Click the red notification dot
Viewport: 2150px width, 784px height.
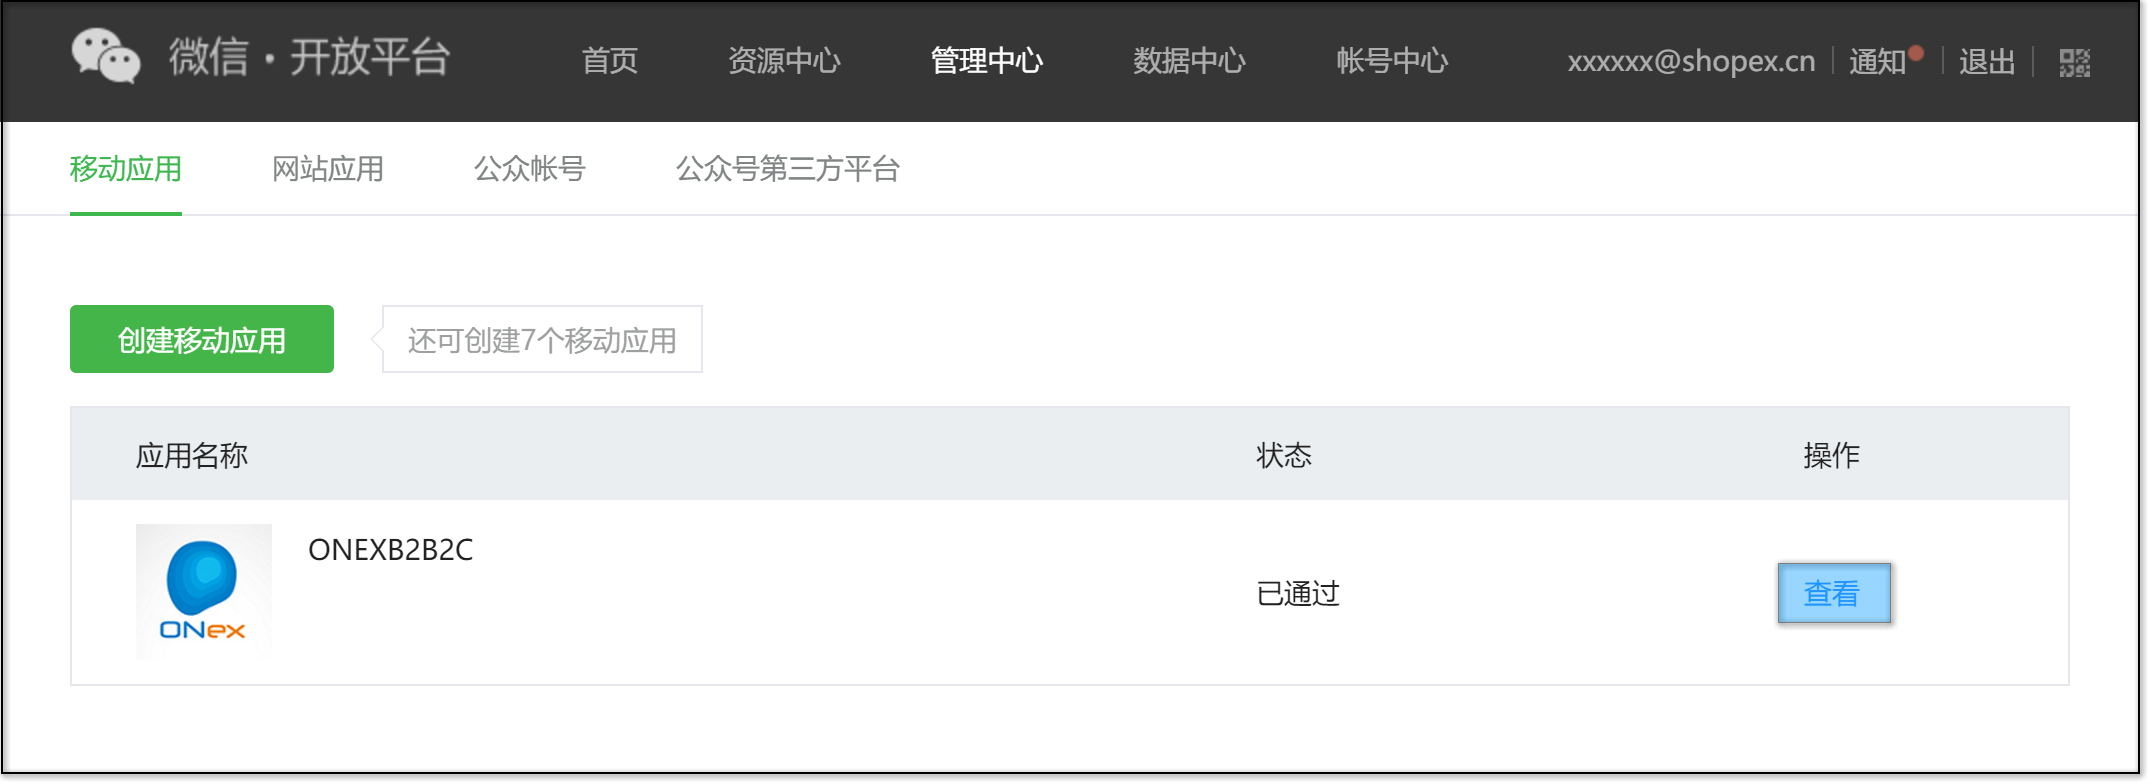point(1915,53)
